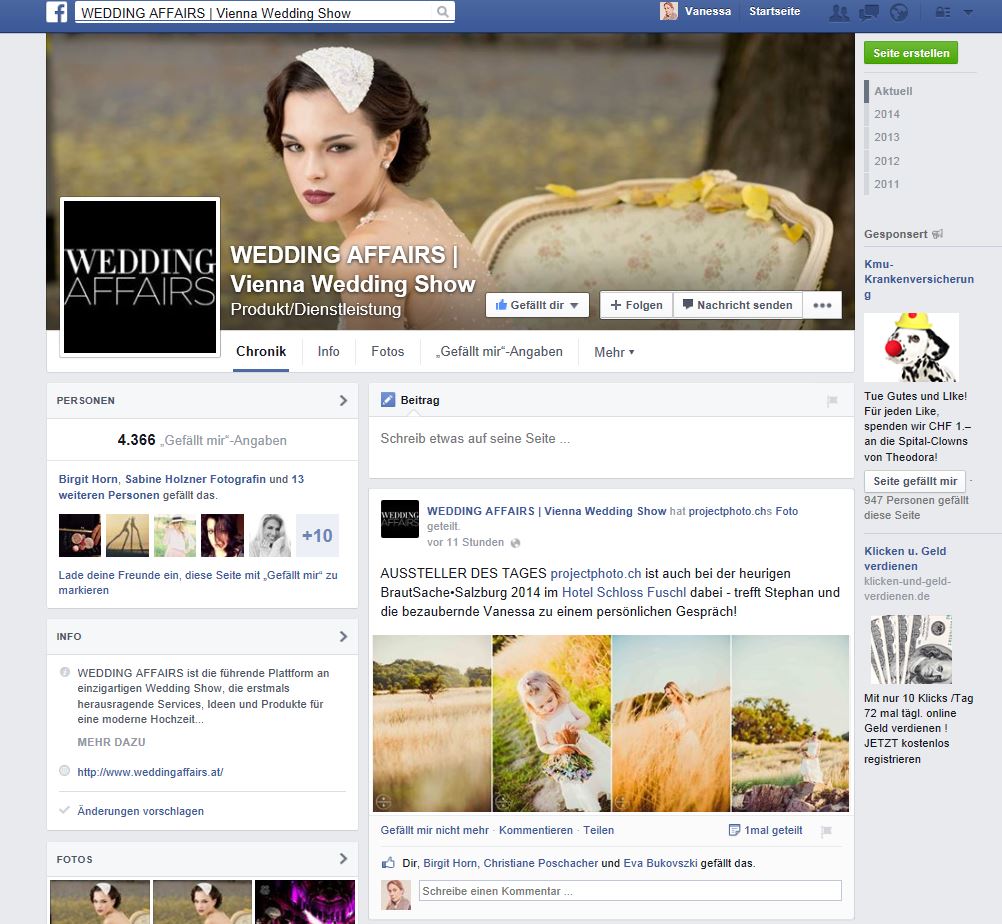This screenshot has height=924, width=1002.
Task: Open the account settings caret dropdown
Action: click(968, 12)
